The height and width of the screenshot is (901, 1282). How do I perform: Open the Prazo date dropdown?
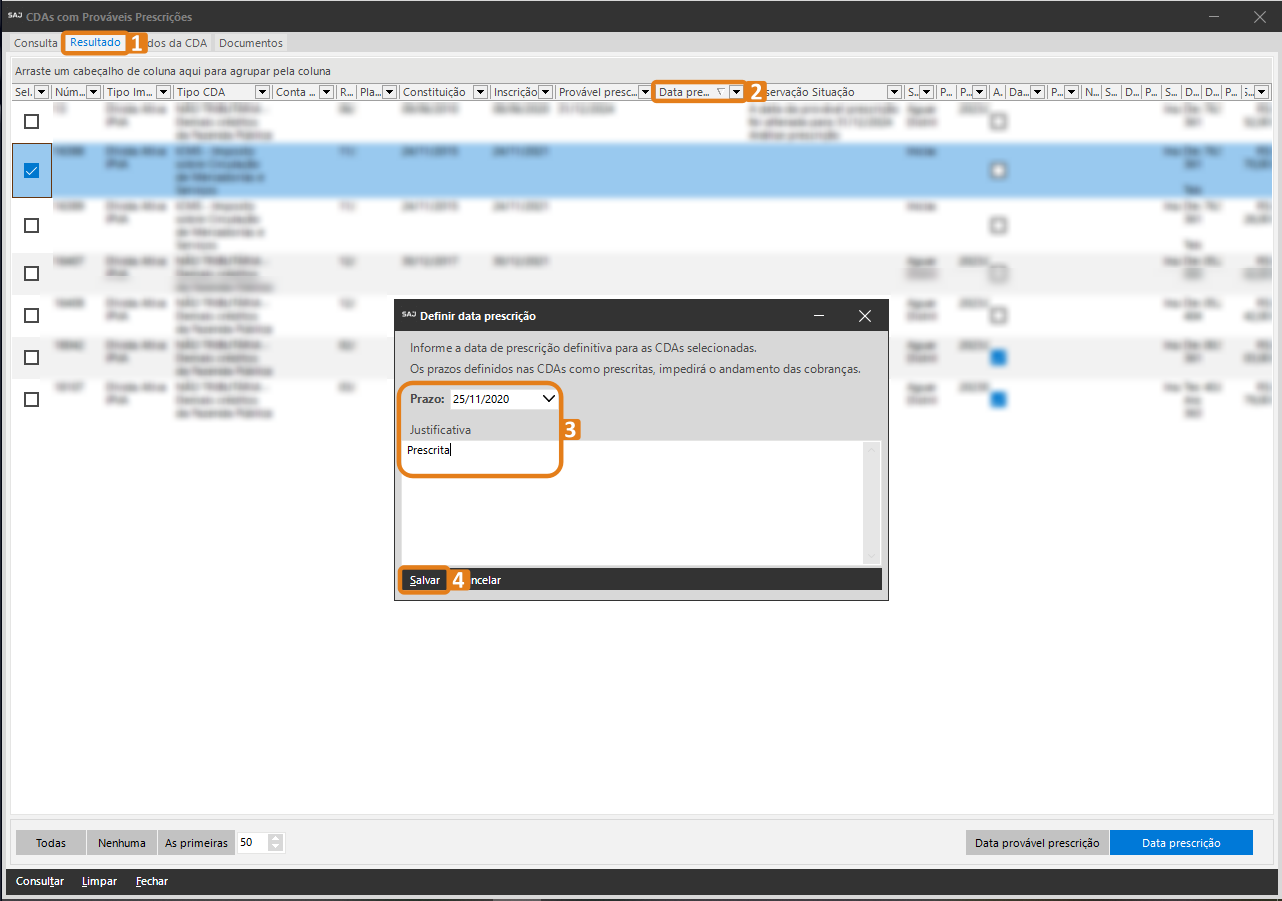pyautogui.click(x=548, y=398)
